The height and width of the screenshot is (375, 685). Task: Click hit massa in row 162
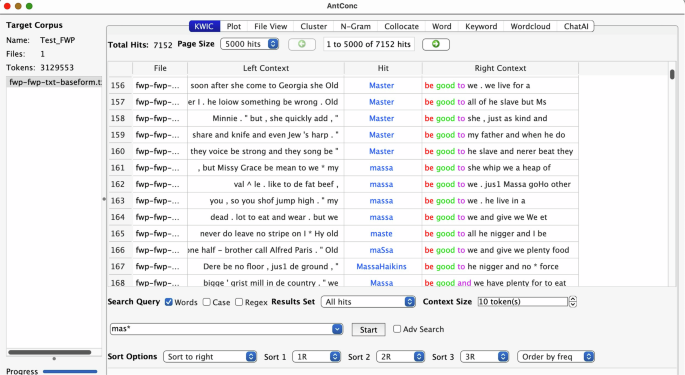click(x=381, y=184)
